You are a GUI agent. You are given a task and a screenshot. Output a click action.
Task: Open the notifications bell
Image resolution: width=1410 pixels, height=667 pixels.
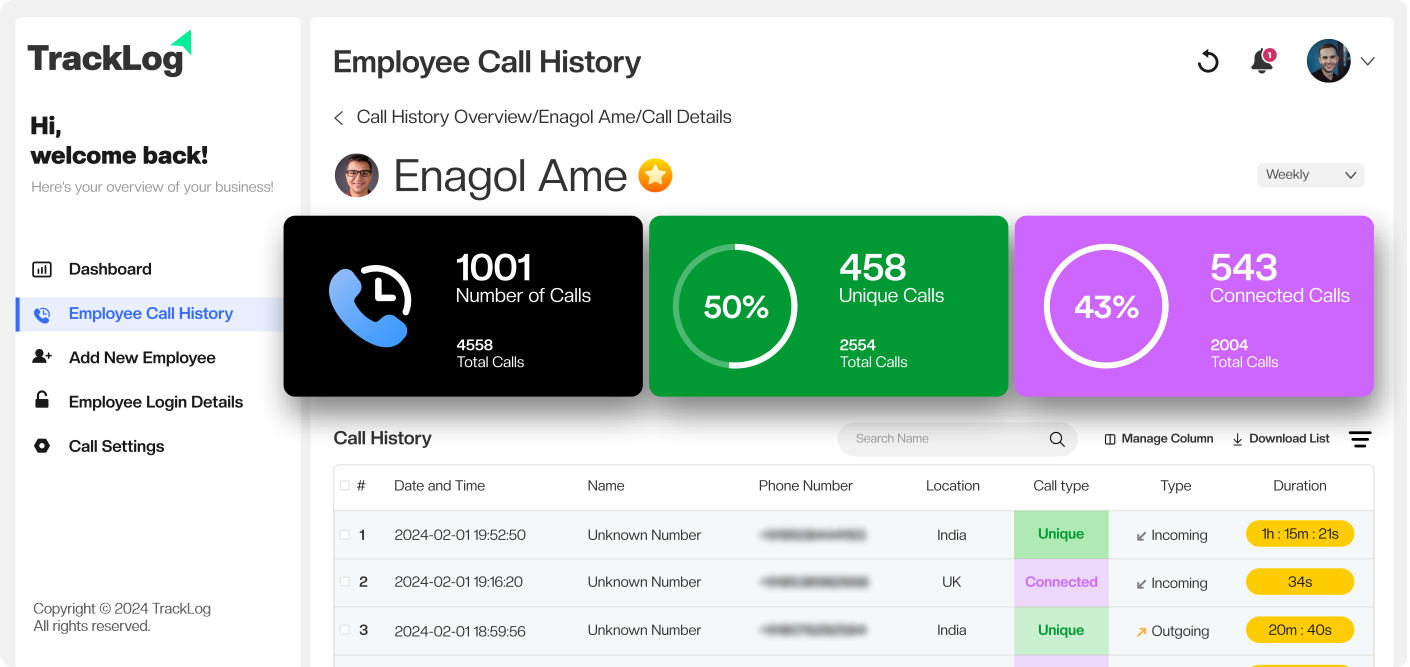click(1262, 62)
